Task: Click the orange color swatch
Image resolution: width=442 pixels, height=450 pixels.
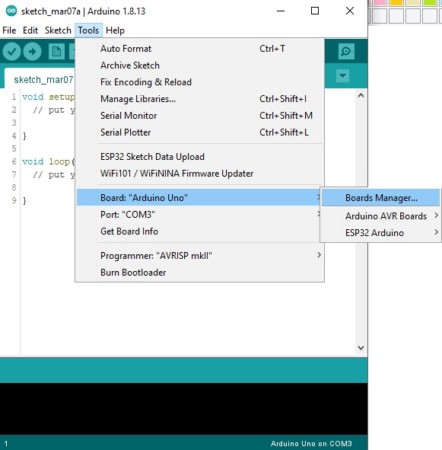Action: tap(396, 3)
